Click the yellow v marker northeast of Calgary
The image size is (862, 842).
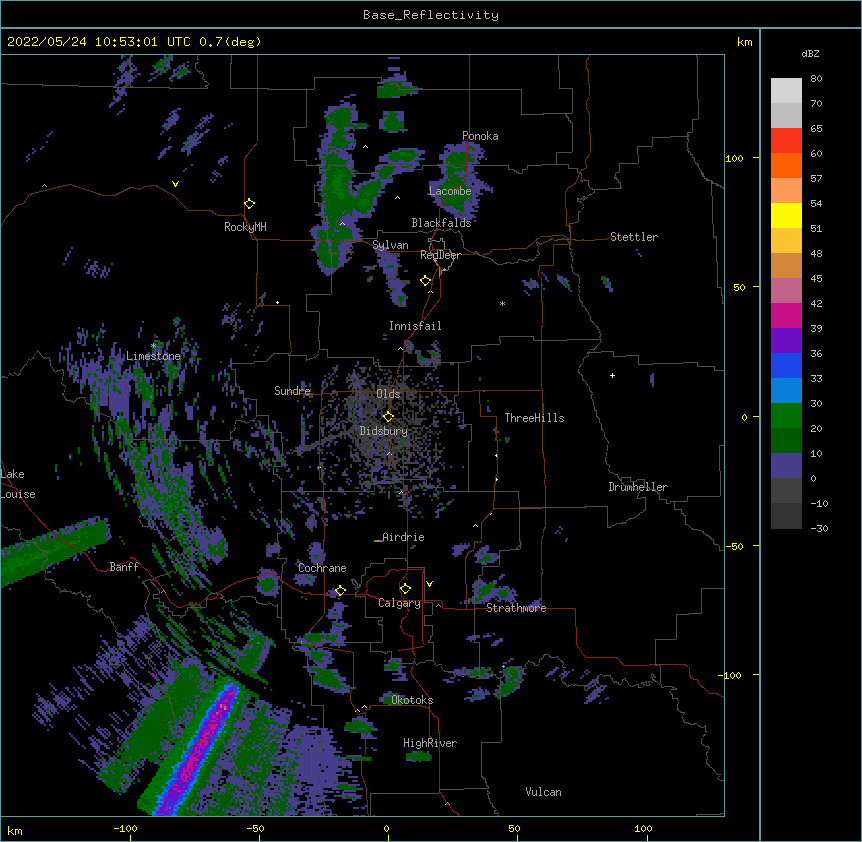(x=429, y=584)
